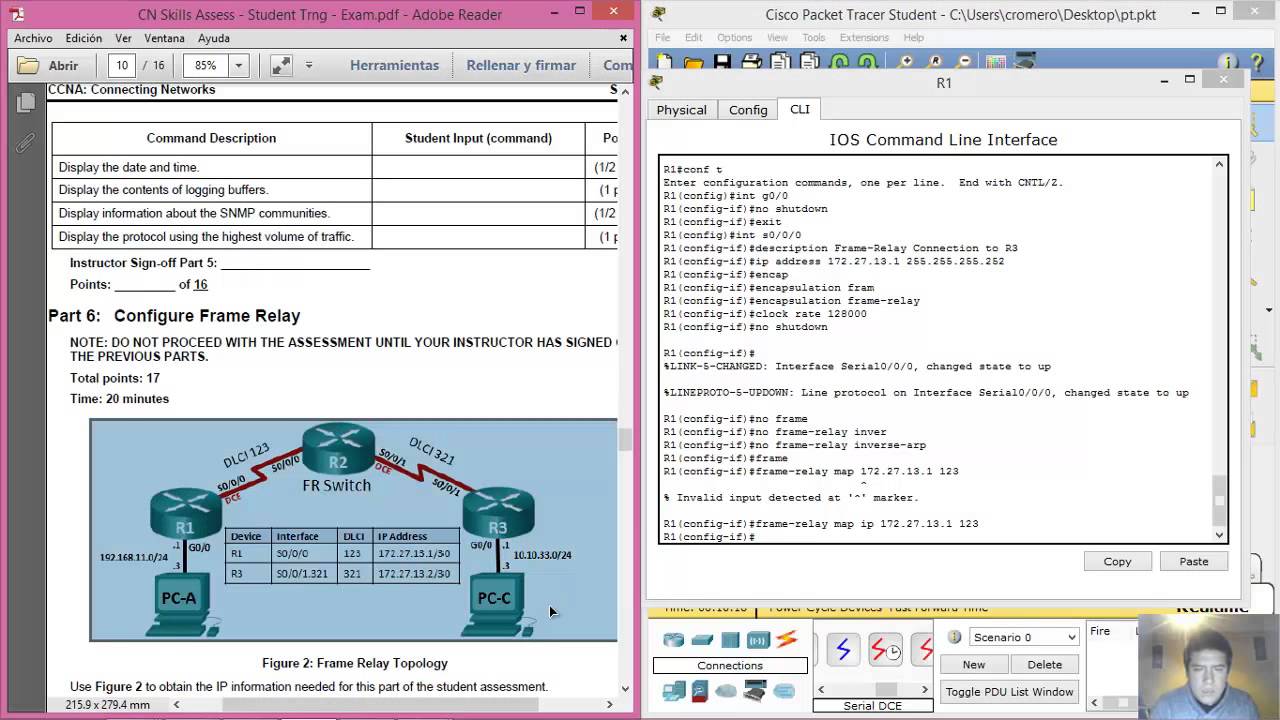Select Wireless Devices category icon
Screen dimensions: 1280x720
click(x=758, y=640)
